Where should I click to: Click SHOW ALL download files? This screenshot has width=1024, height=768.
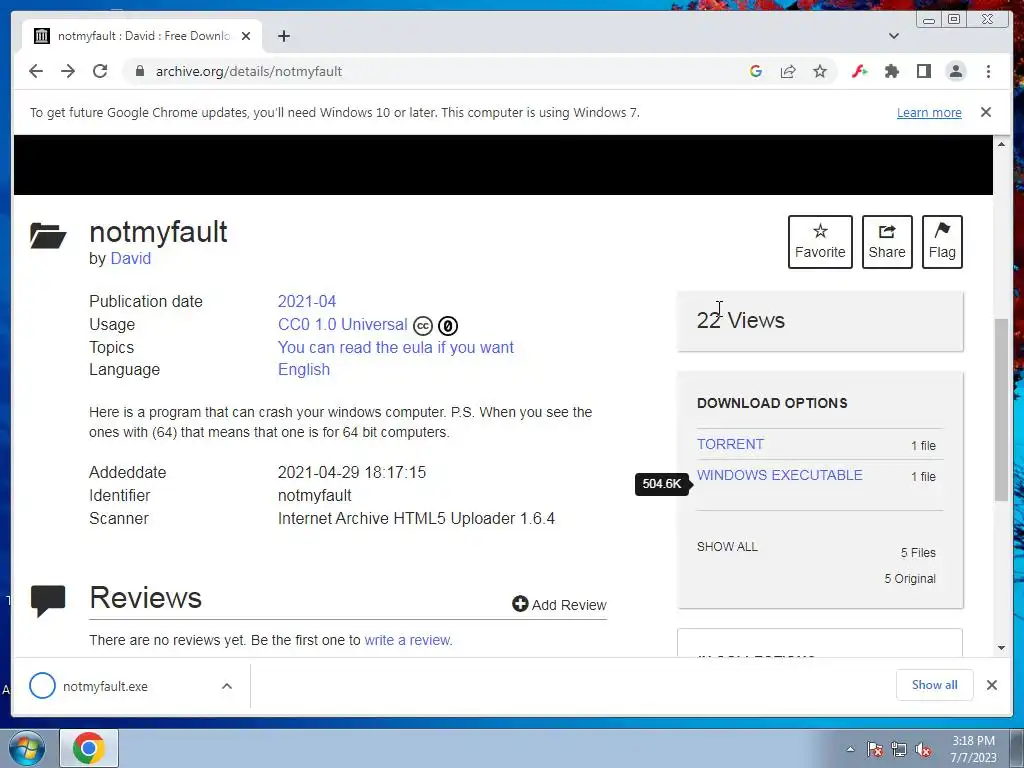(x=727, y=547)
